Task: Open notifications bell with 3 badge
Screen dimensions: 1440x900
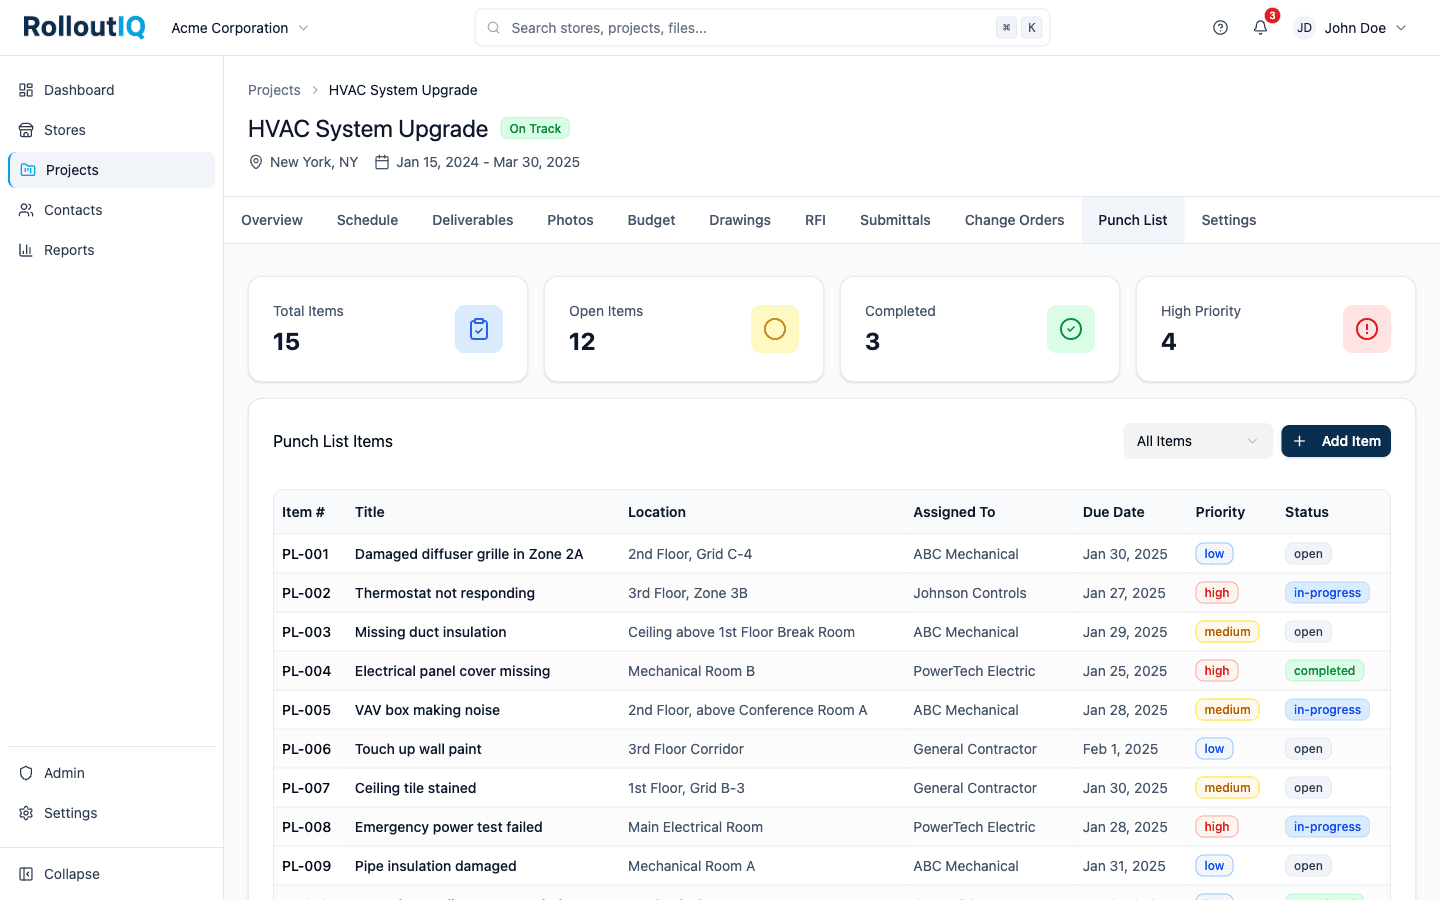Action: pyautogui.click(x=1261, y=28)
